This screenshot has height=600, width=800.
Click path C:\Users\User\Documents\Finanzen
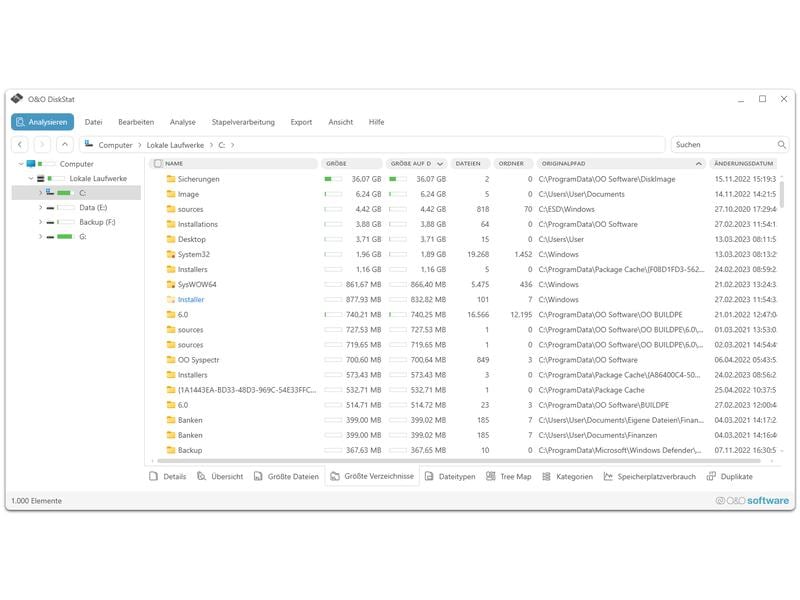(597, 436)
